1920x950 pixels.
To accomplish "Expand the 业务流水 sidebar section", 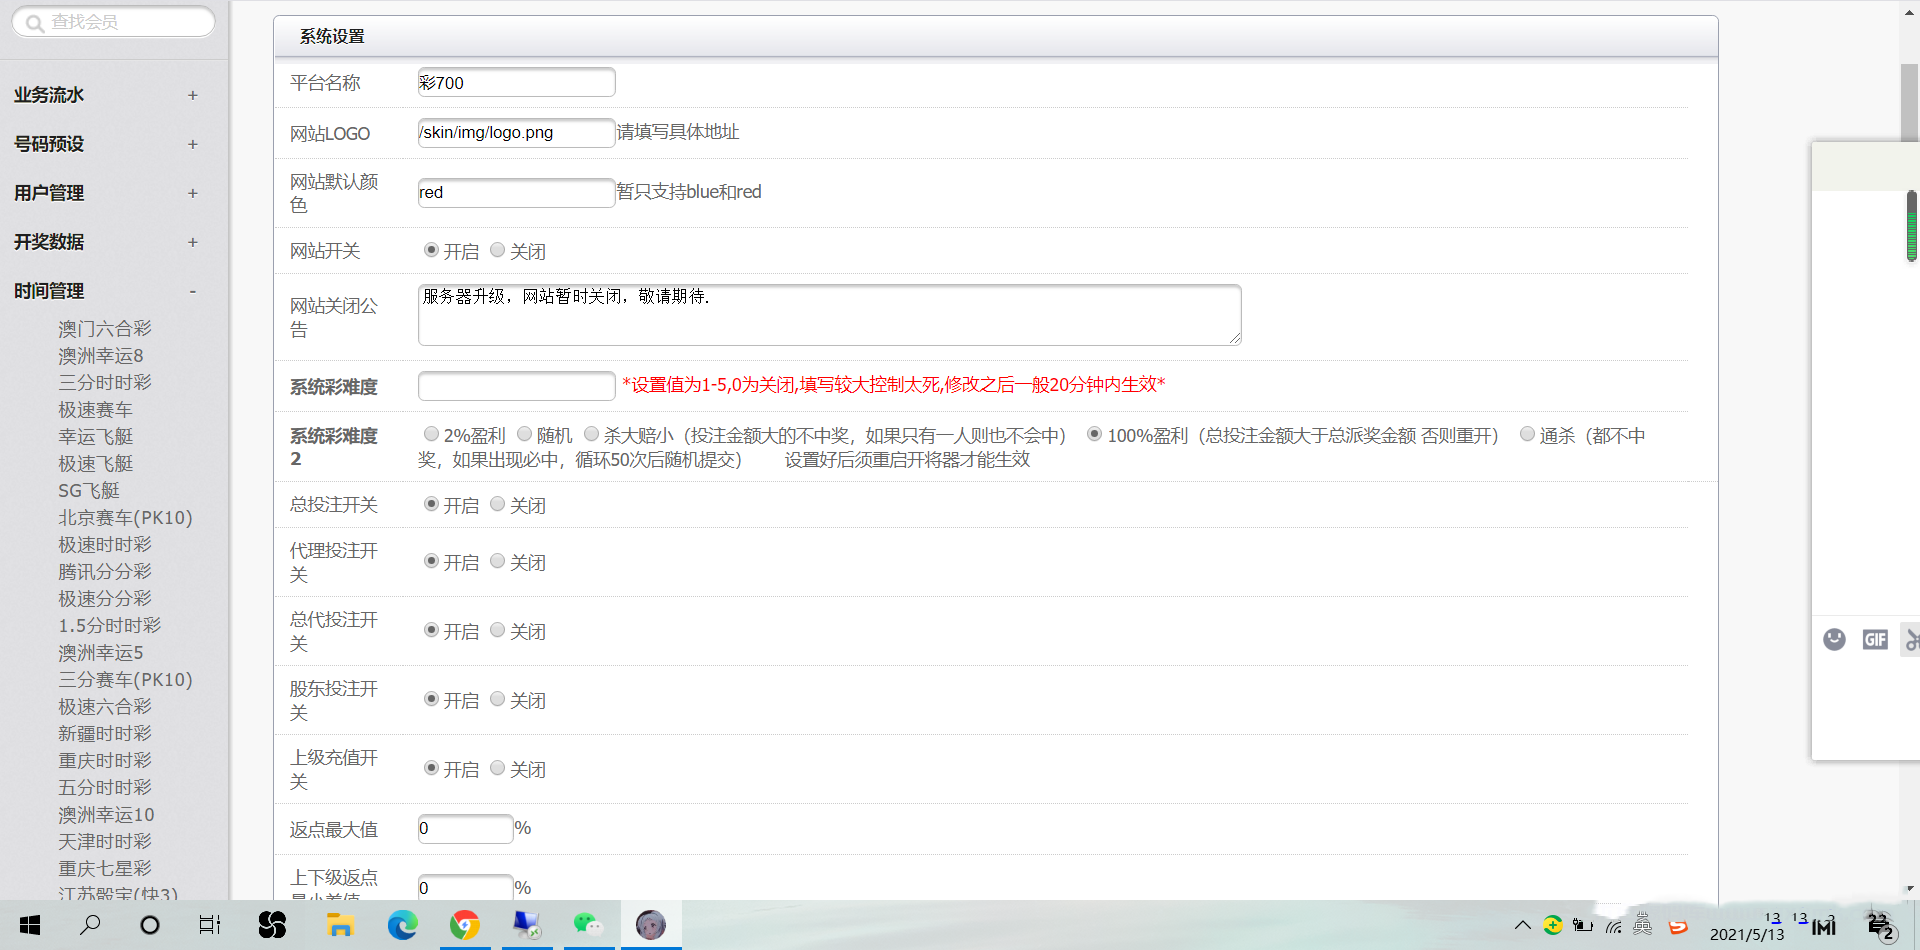I will (193, 95).
